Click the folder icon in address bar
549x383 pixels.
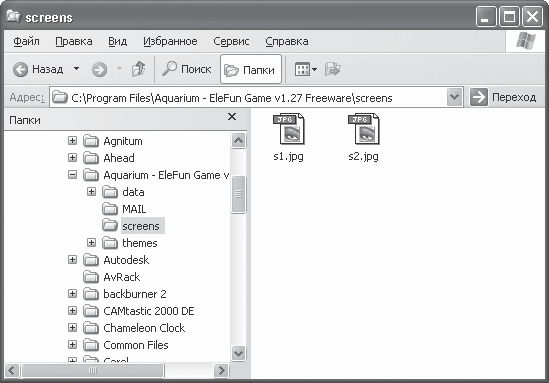60,97
